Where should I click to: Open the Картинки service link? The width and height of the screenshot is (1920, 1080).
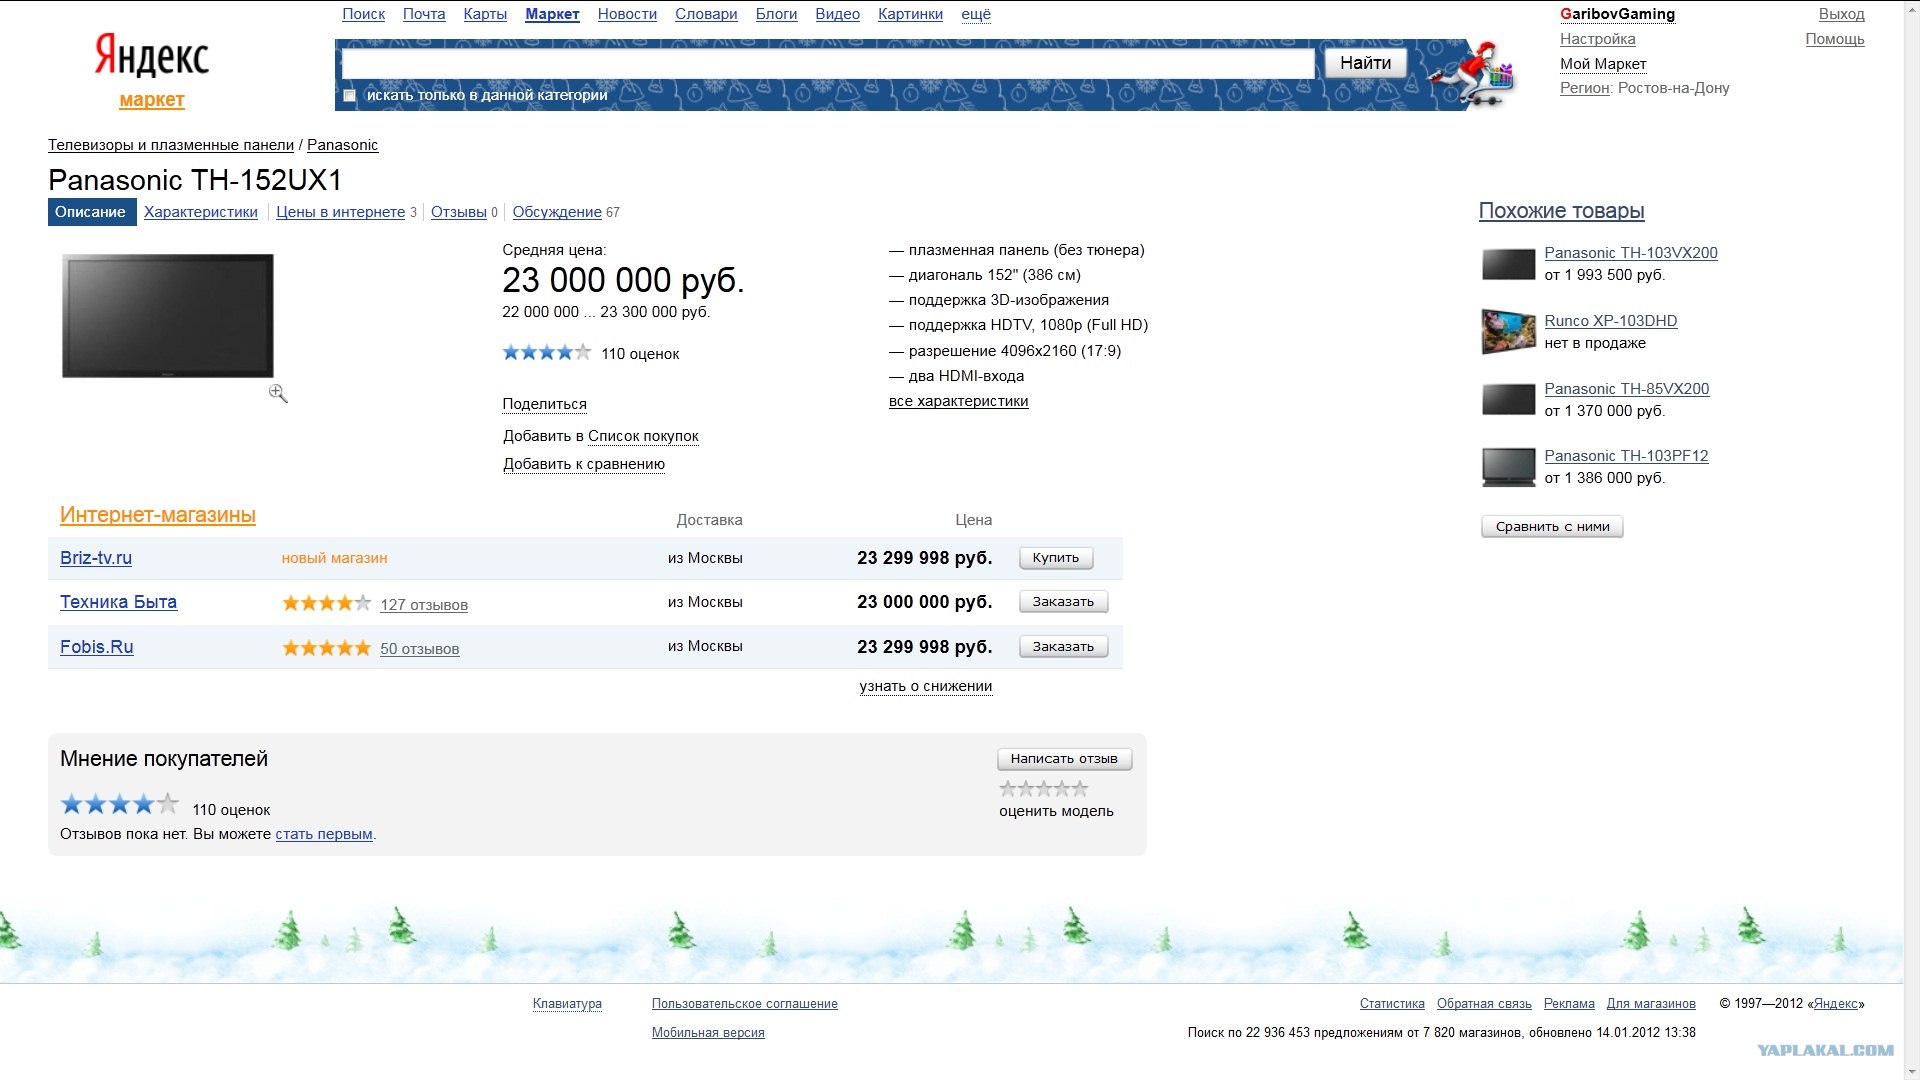pos(910,14)
